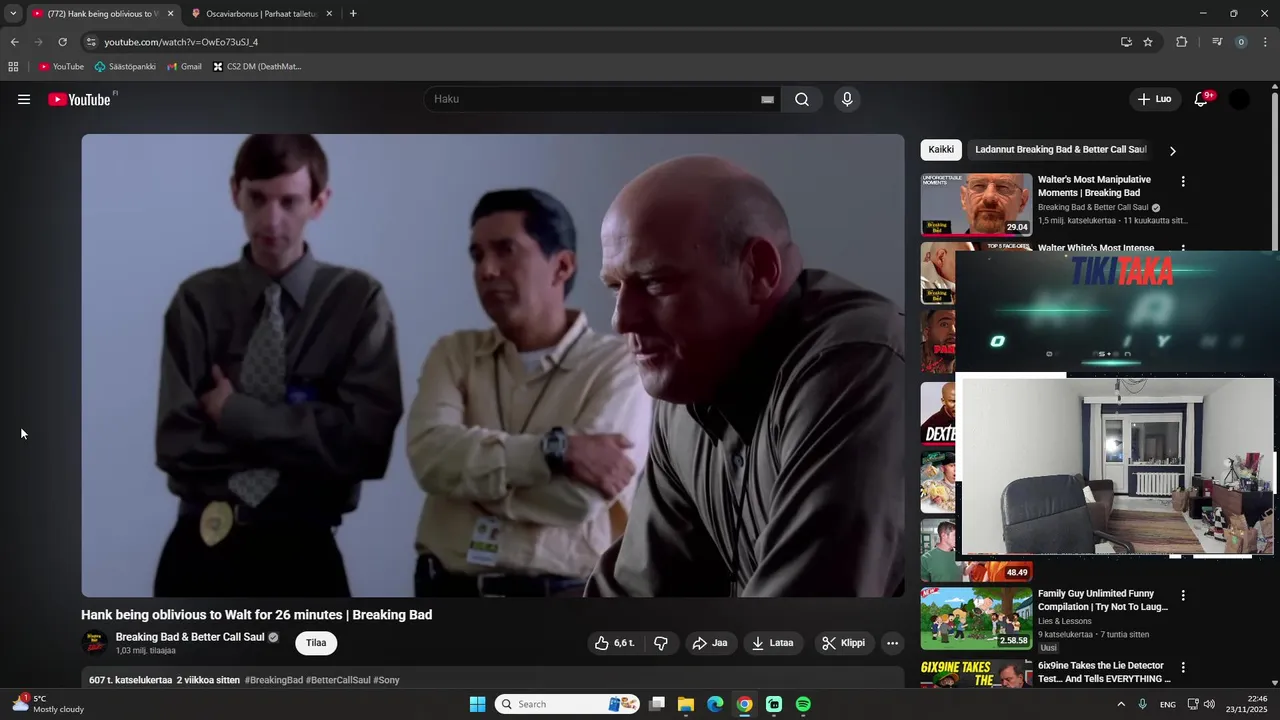
Task: Open options for Family Guy Unlimited Funny Compilation
Action: [x=1183, y=596]
